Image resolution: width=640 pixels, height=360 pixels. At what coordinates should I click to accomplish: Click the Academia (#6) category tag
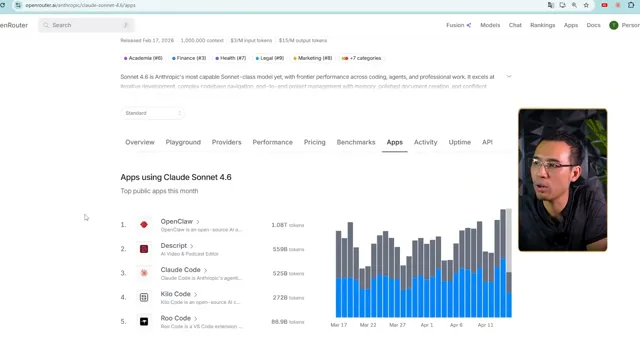pos(143,58)
